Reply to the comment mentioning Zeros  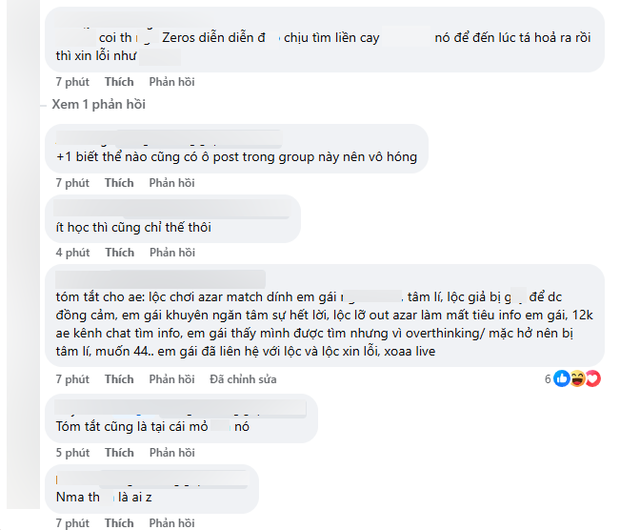pyautogui.click(x=171, y=81)
